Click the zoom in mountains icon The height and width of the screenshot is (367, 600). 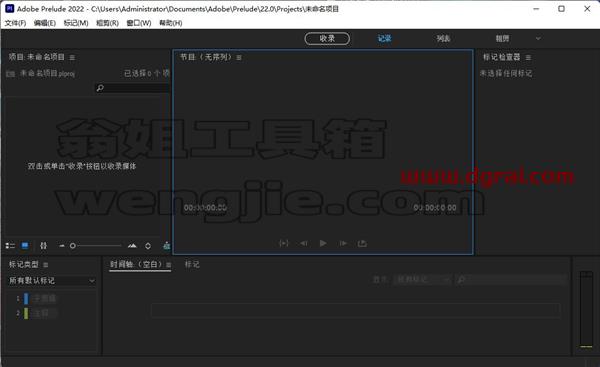[x=132, y=246]
